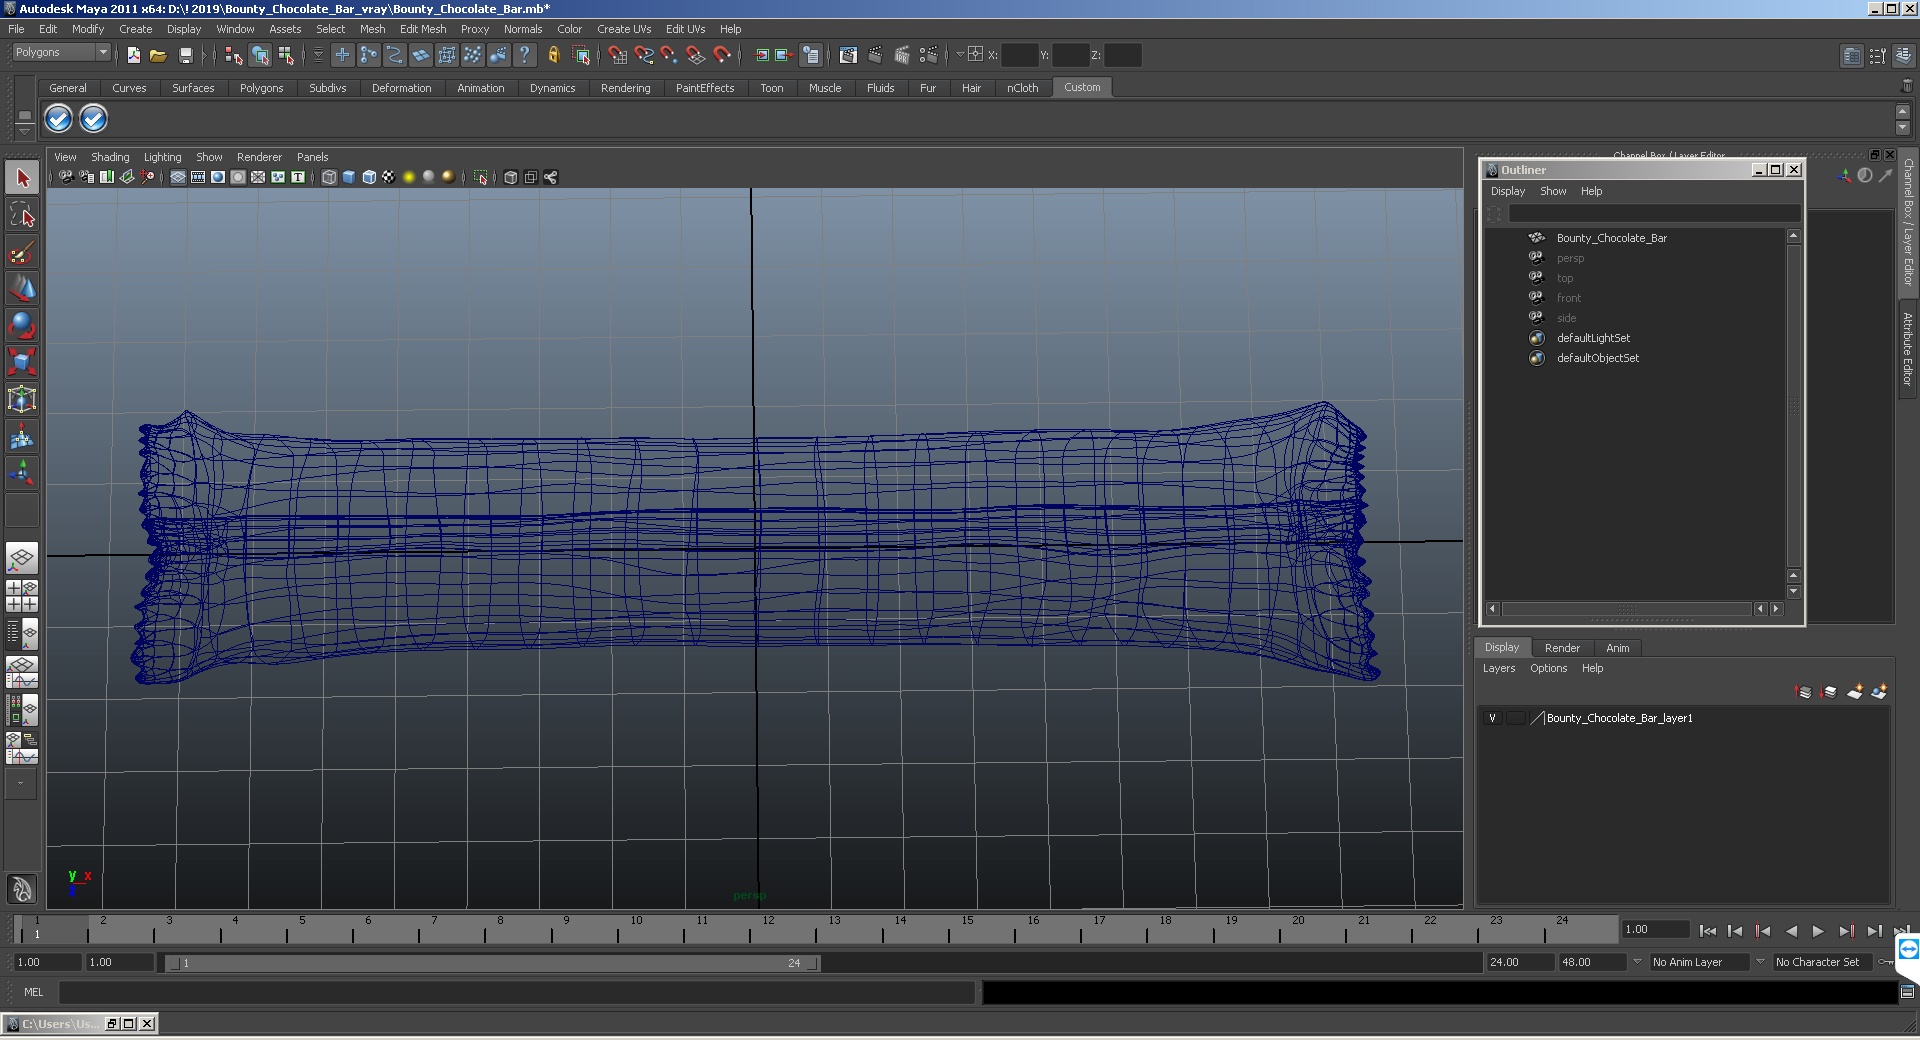Play animation backwards

point(1791,931)
